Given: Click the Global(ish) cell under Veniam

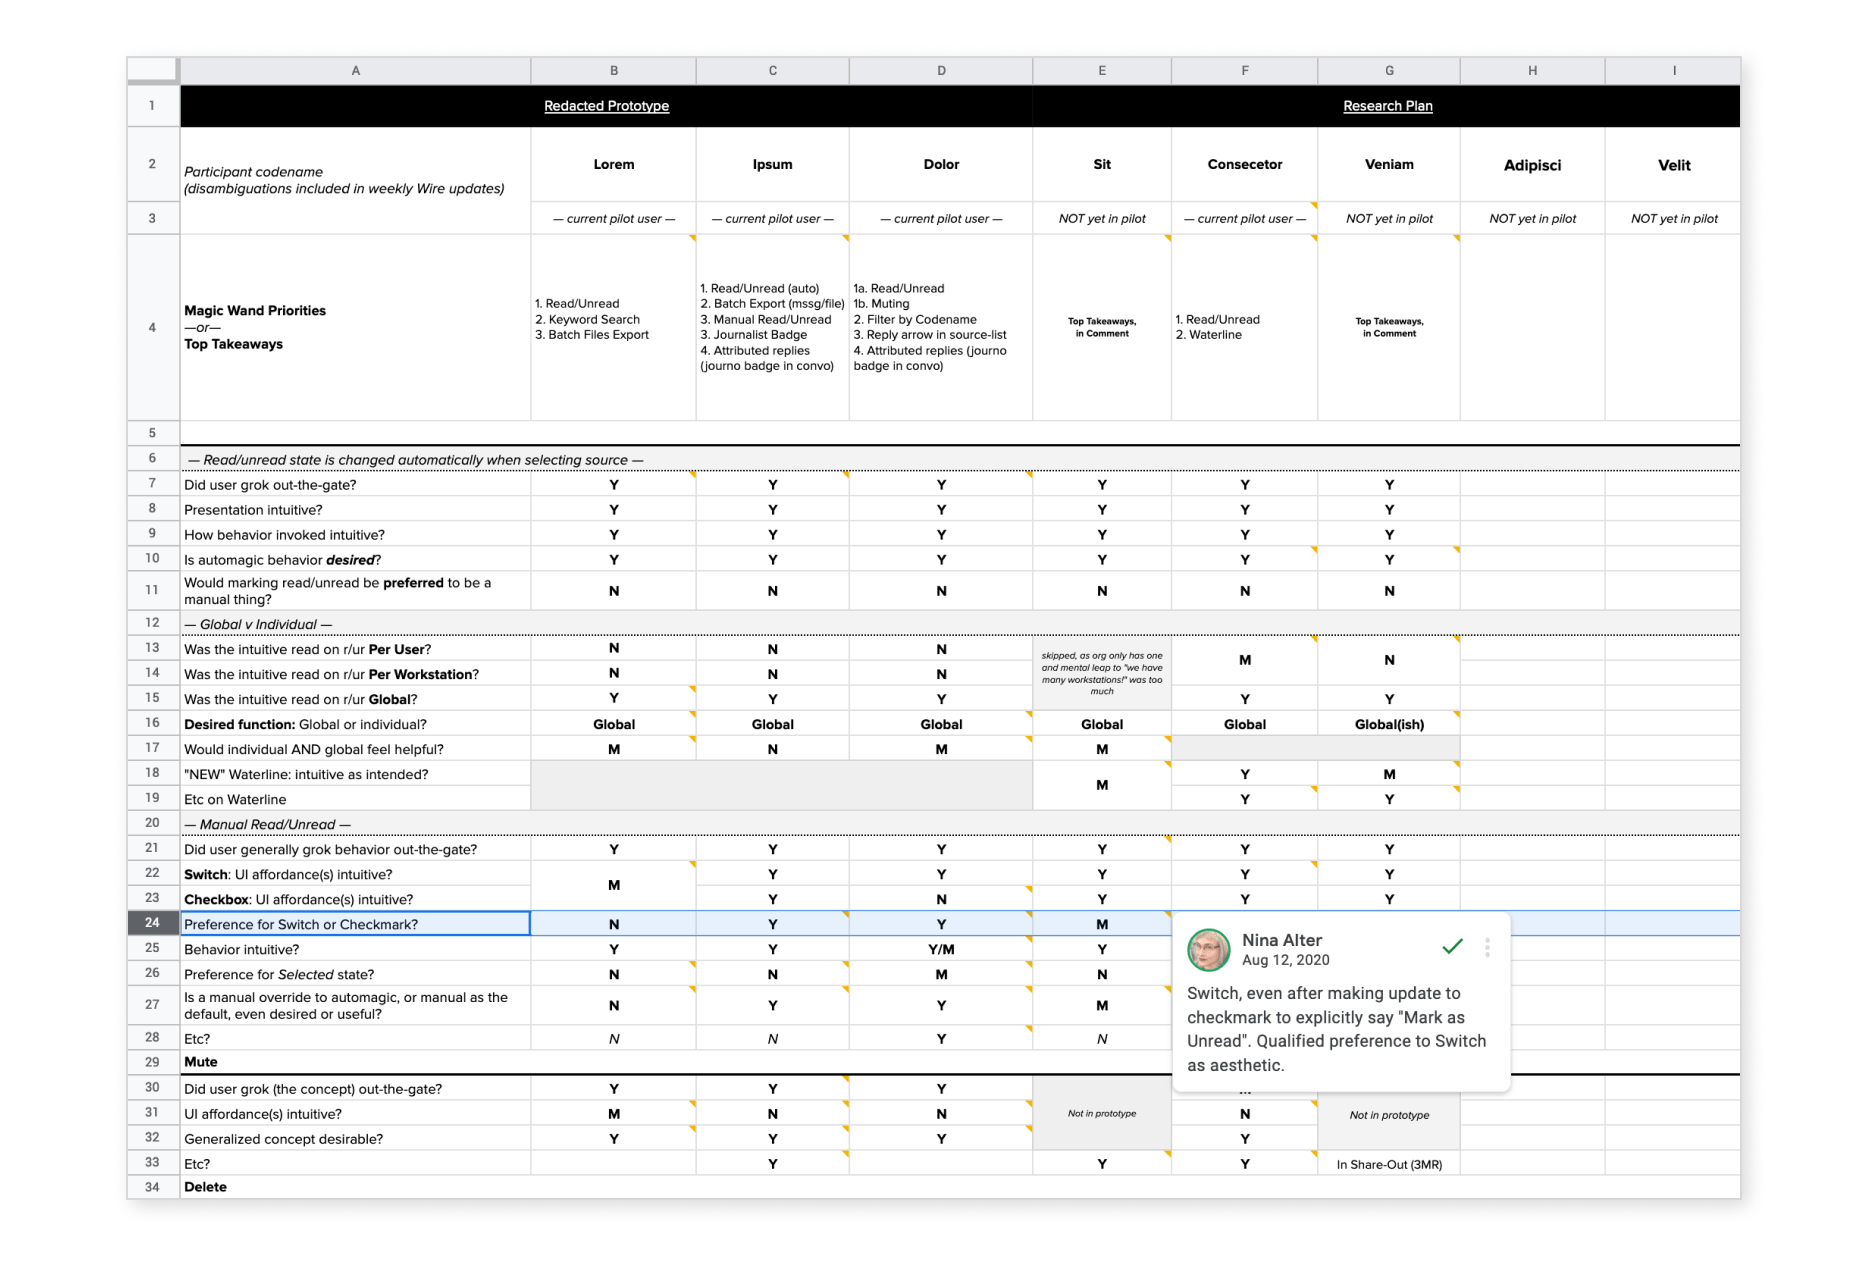Looking at the screenshot, I should (1388, 724).
